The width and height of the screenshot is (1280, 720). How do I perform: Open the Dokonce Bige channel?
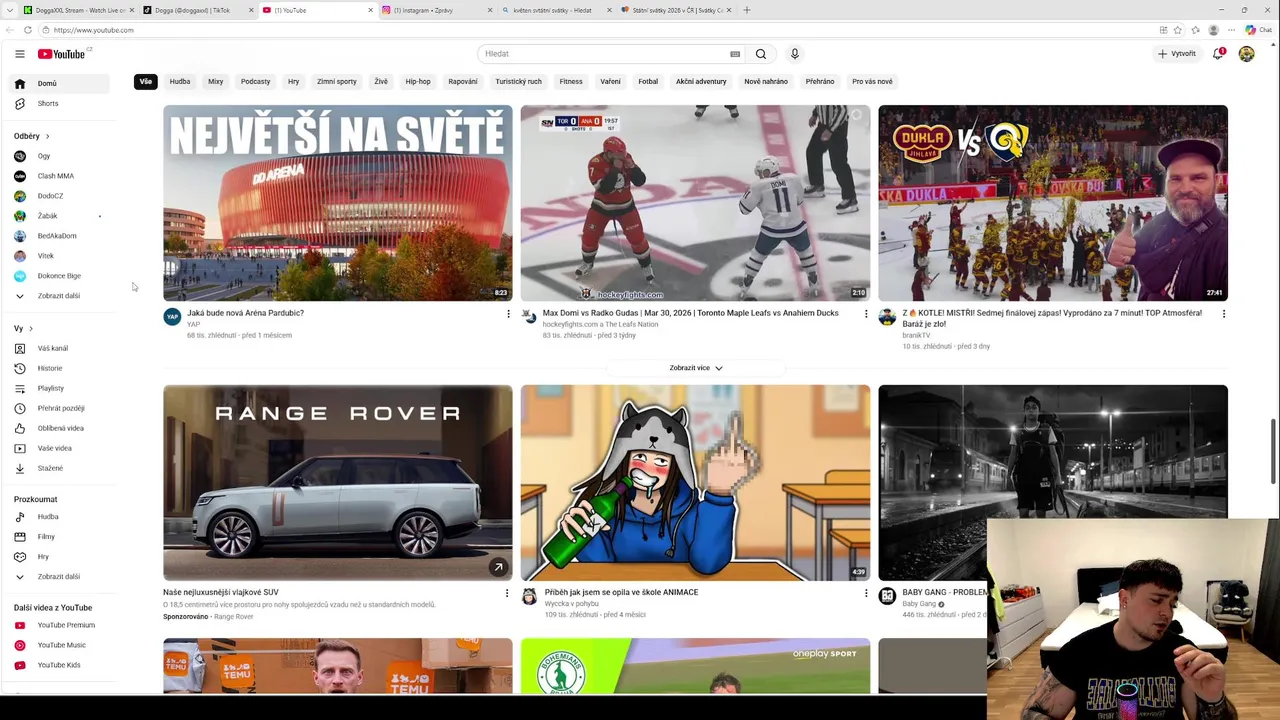pyautogui.click(x=58, y=276)
